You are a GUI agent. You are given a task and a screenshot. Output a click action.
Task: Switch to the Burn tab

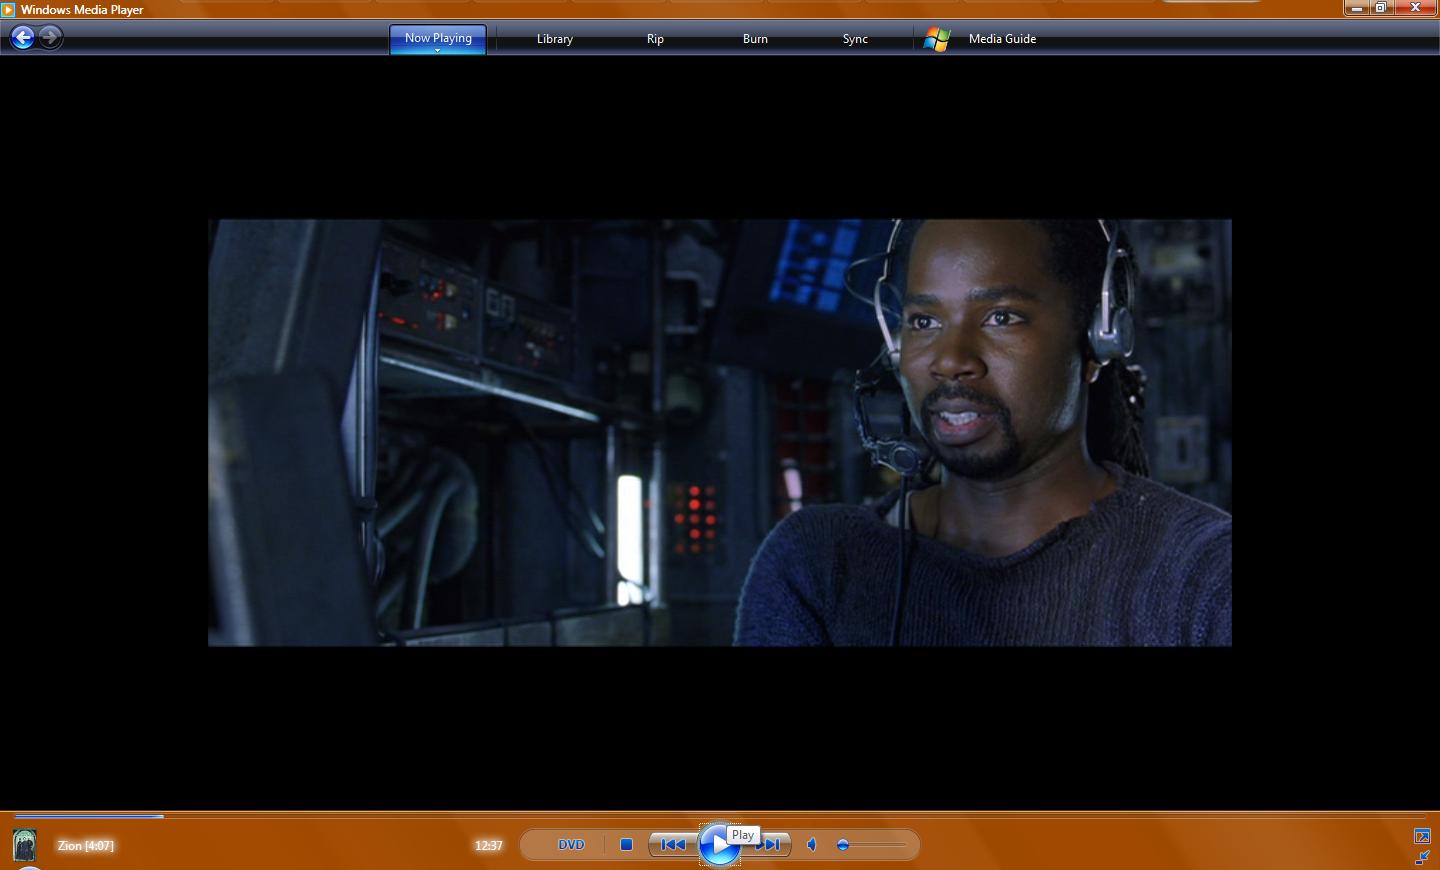point(755,39)
